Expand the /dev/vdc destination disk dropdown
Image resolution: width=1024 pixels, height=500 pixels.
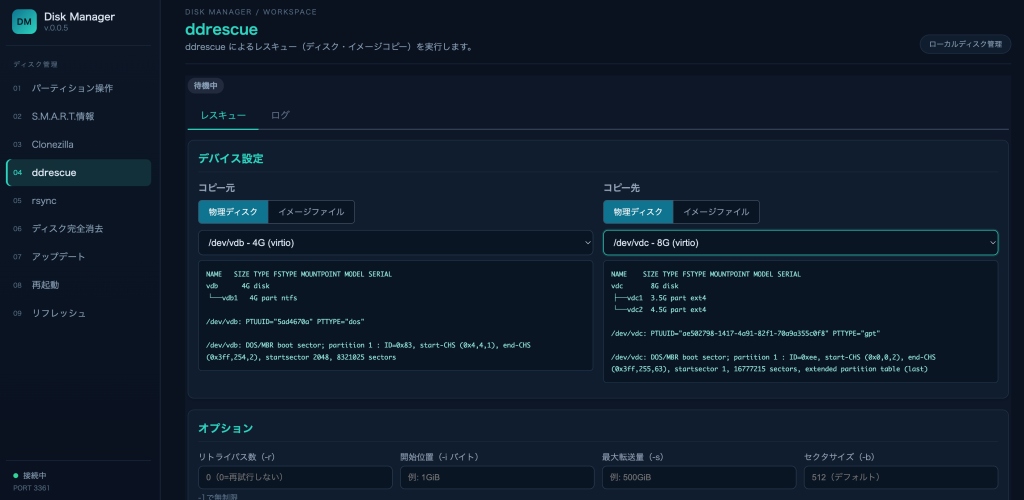point(801,243)
